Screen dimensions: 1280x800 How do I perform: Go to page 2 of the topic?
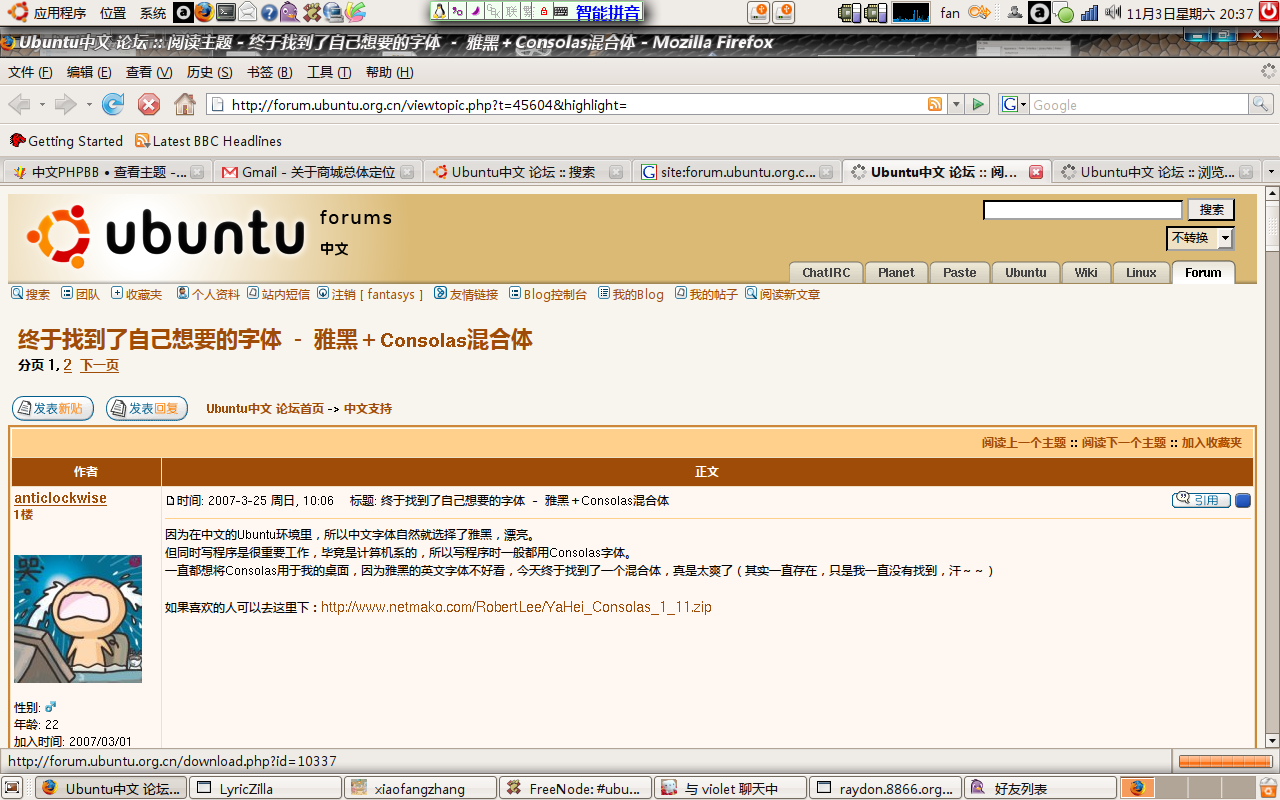(x=68, y=365)
